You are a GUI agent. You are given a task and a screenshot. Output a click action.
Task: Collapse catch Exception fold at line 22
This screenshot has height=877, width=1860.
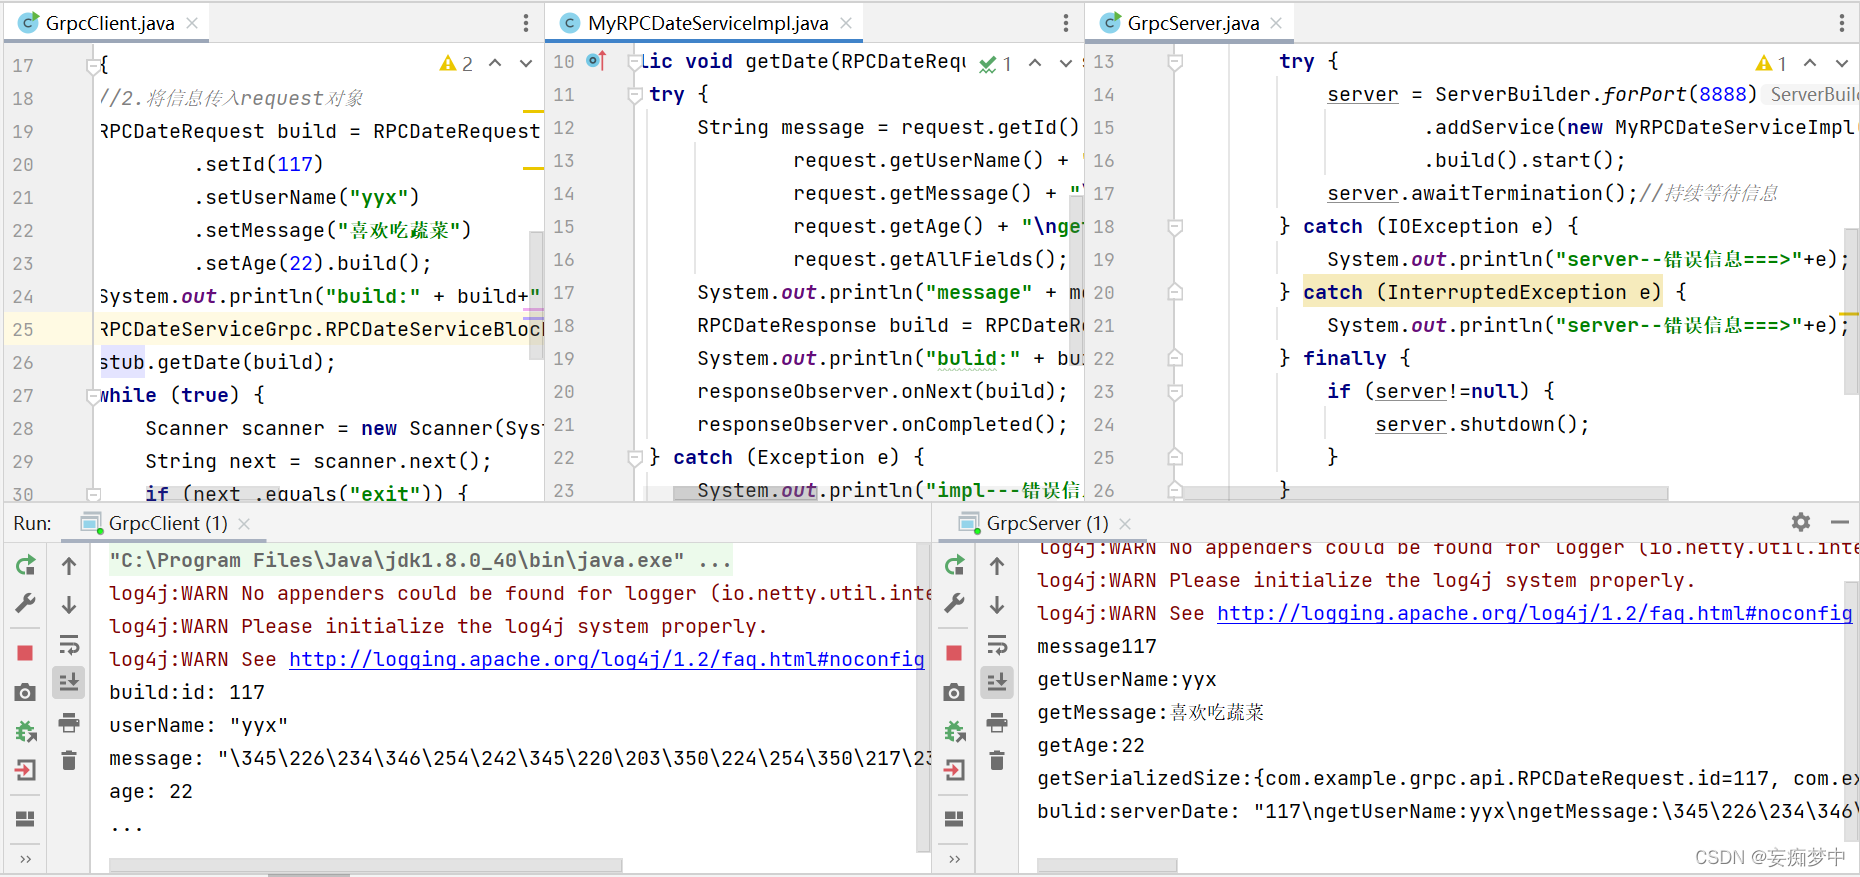click(634, 458)
